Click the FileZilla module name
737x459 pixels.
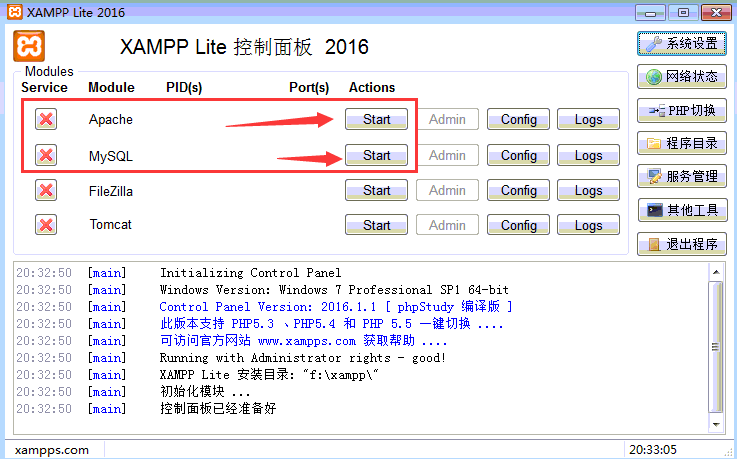coord(110,191)
